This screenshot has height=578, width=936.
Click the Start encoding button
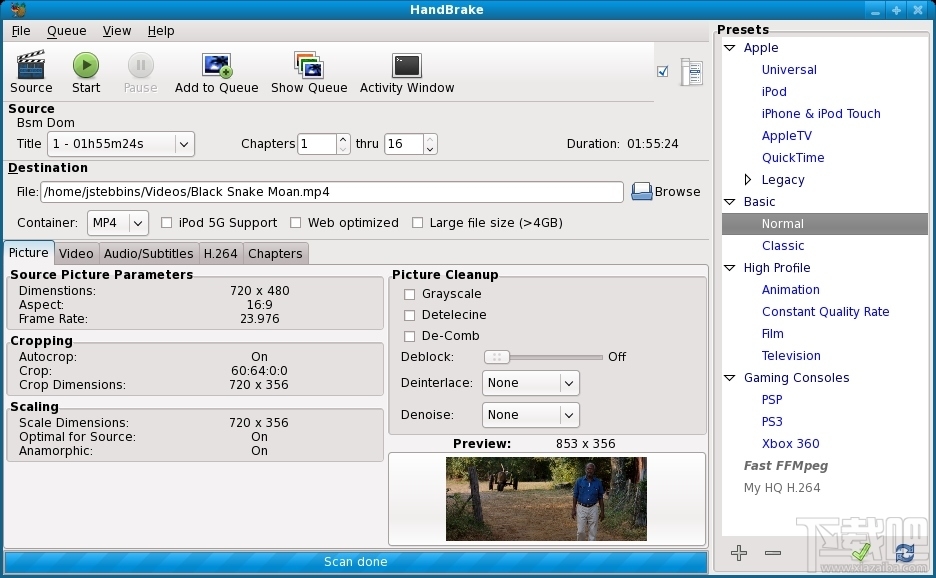click(x=85, y=70)
